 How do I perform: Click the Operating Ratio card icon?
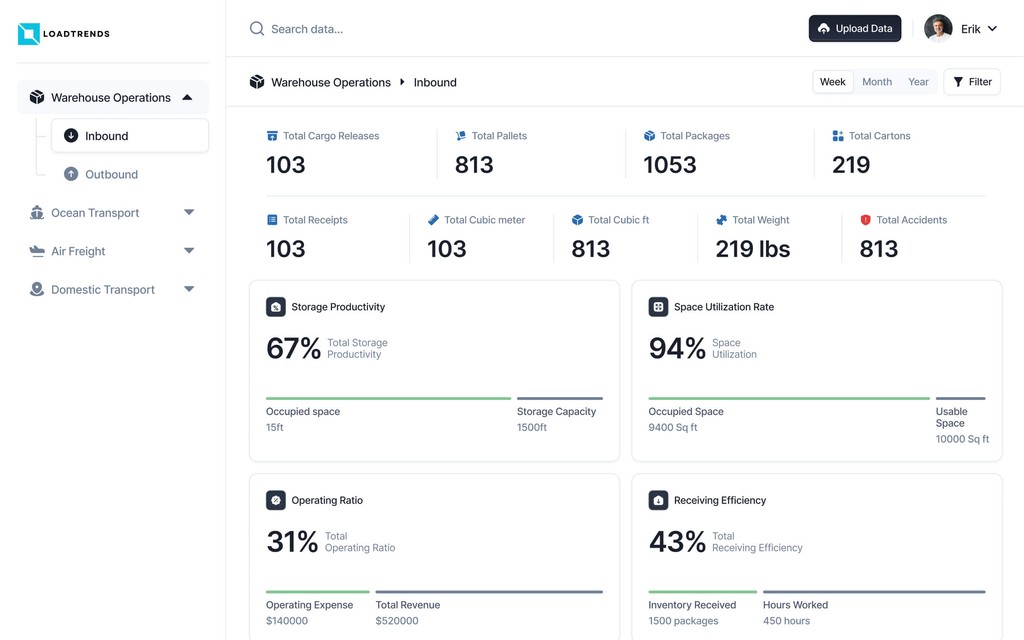coord(276,500)
